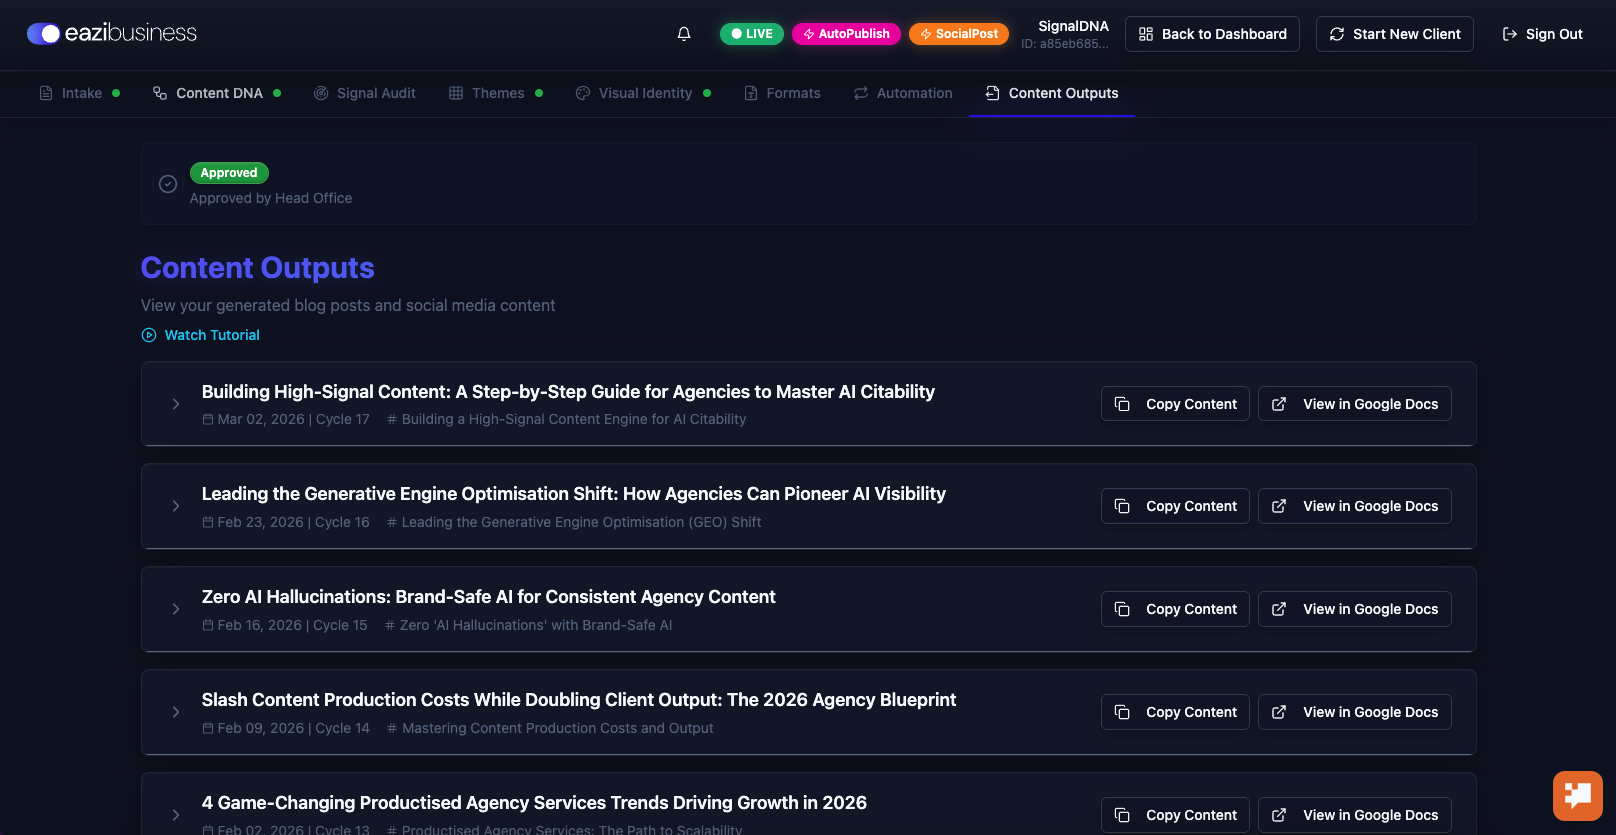Expand the Slash Content Production Costs post
The image size is (1616, 835).
coord(176,712)
